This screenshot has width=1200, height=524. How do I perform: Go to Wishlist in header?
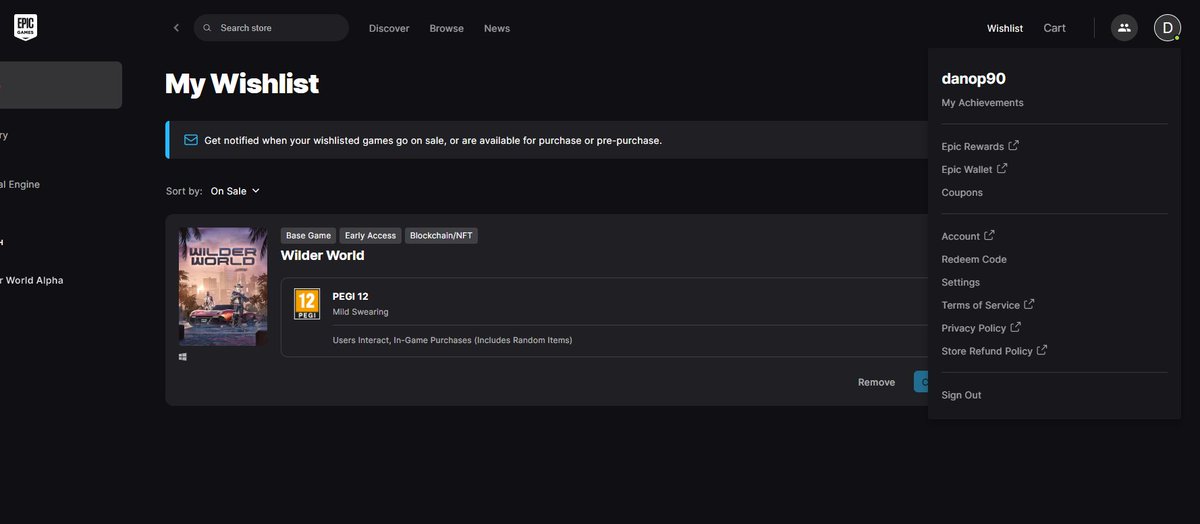coord(1005,28)
